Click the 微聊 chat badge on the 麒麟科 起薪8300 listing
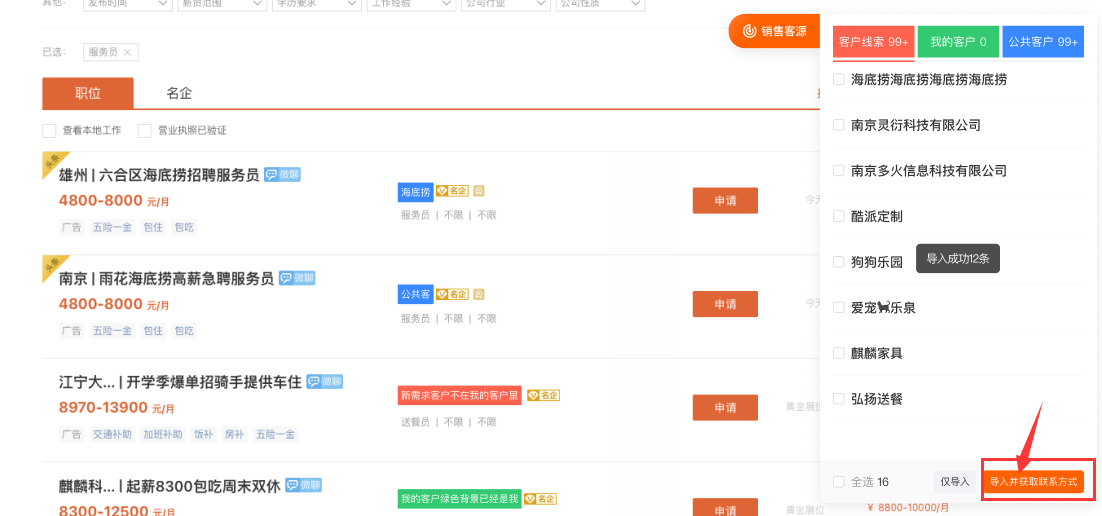Image resolution: width=1102 pixels, height=516 pixels. click(304, 485)
